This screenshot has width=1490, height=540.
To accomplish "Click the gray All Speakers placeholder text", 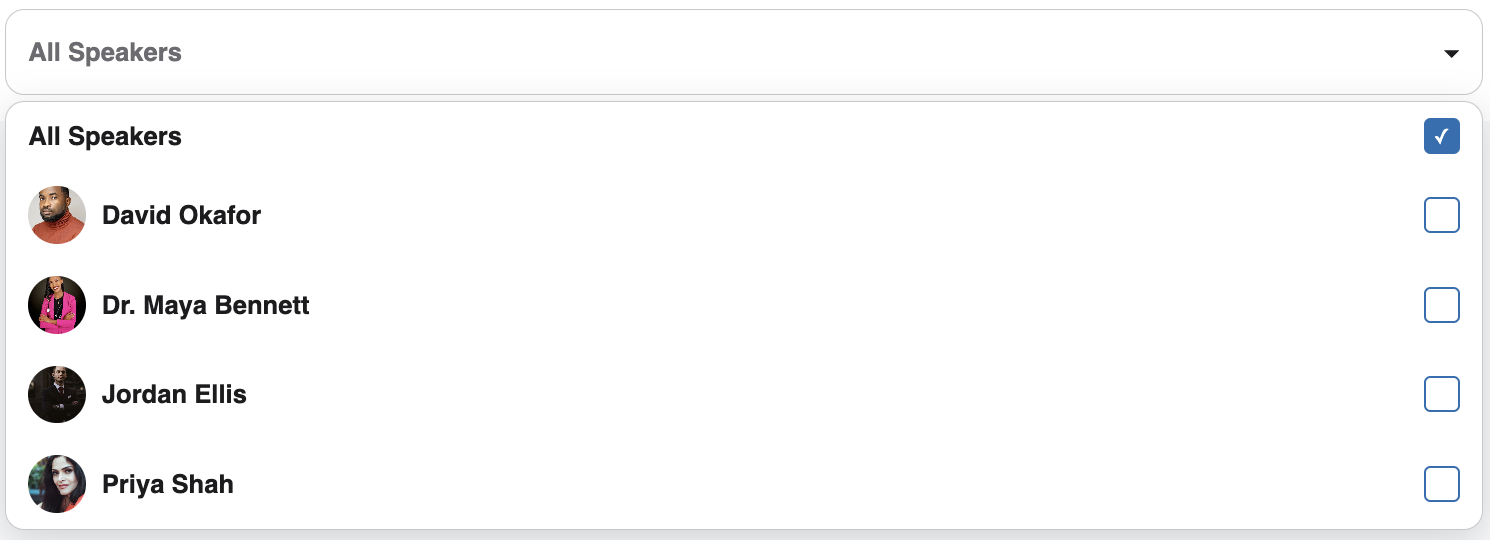I will point(105,52).
